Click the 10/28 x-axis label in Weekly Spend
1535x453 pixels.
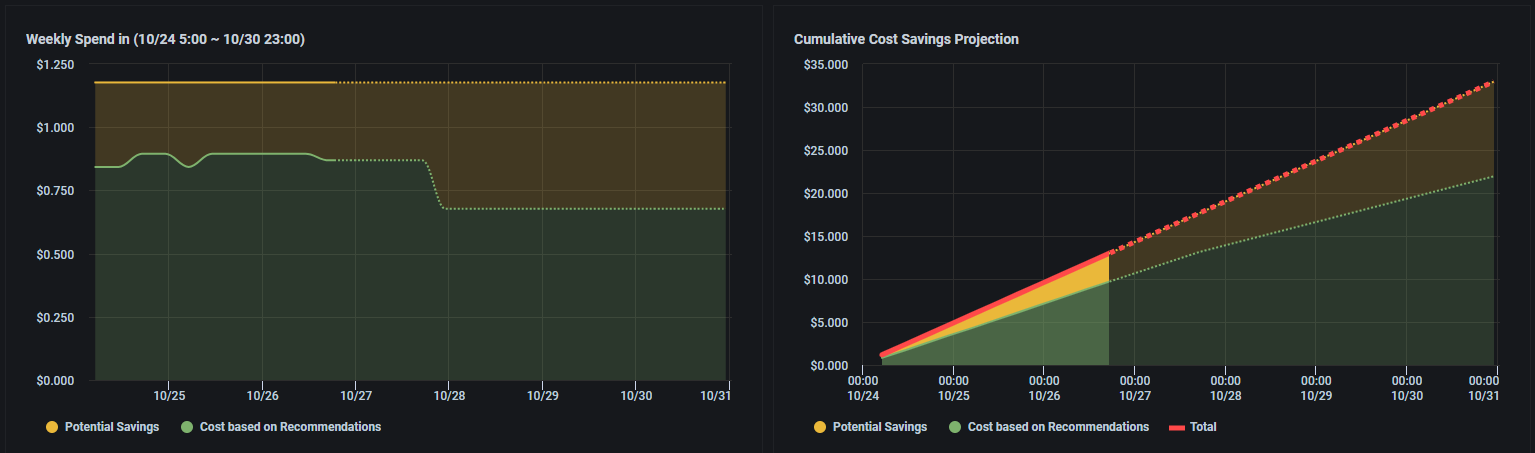(x=448, y=396)
